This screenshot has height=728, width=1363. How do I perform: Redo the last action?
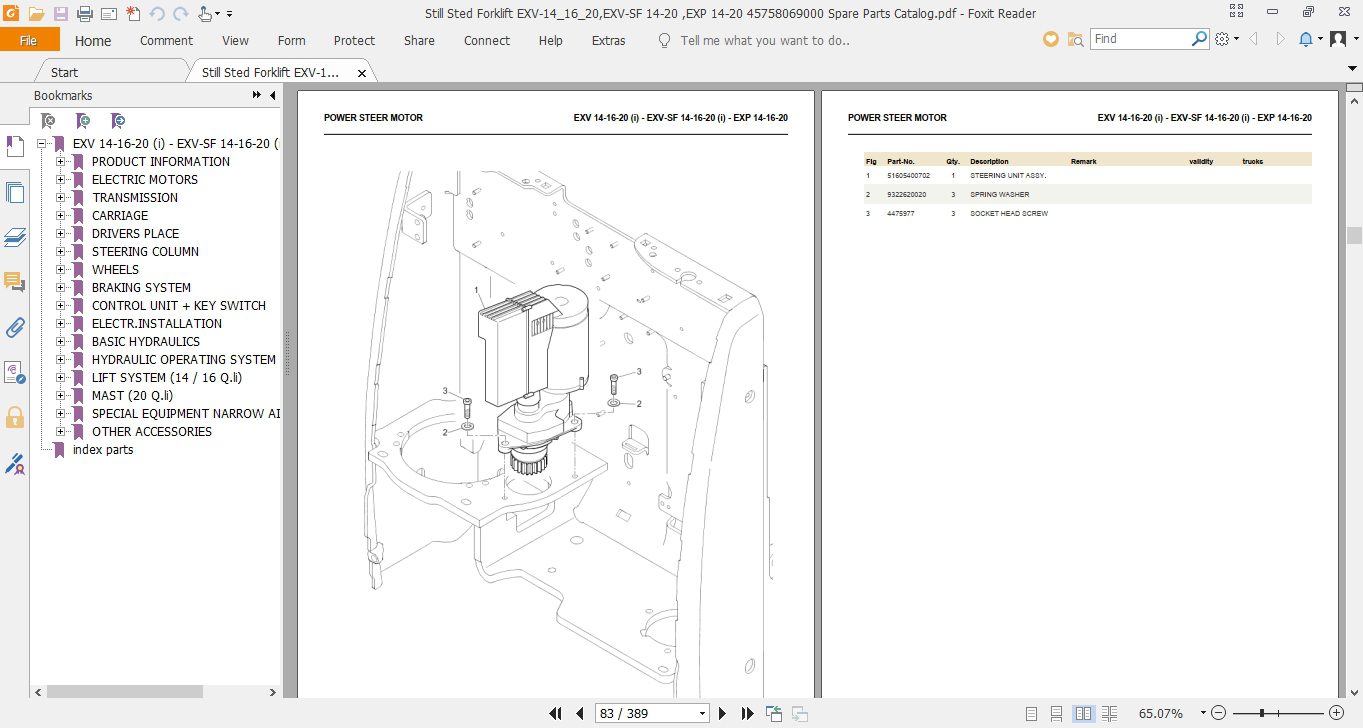pyautogui.click(x=180, y=14)
